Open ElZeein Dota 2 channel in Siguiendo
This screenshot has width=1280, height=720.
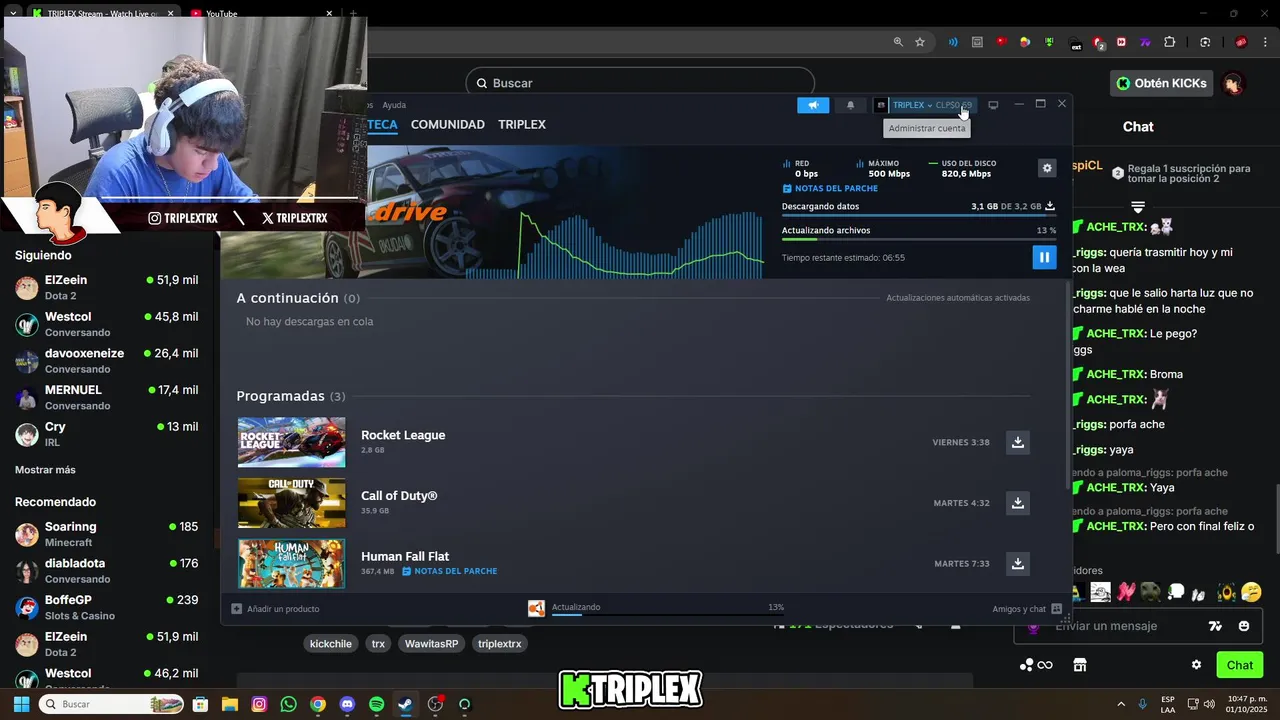coord(107,288)
